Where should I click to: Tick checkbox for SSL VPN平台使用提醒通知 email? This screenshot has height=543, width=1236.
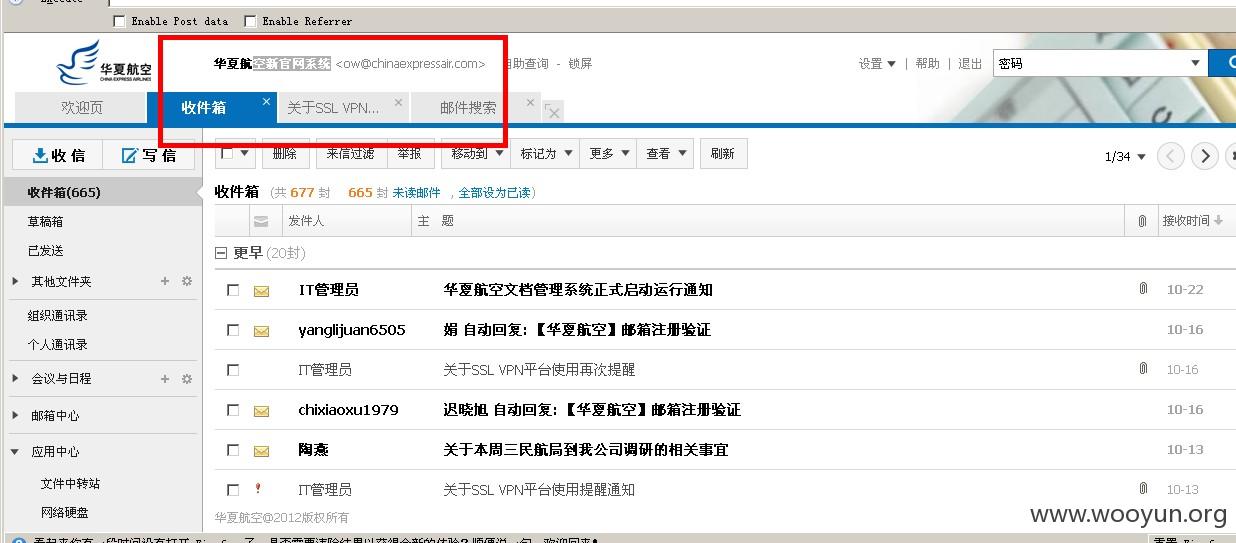tap(233, 490)
